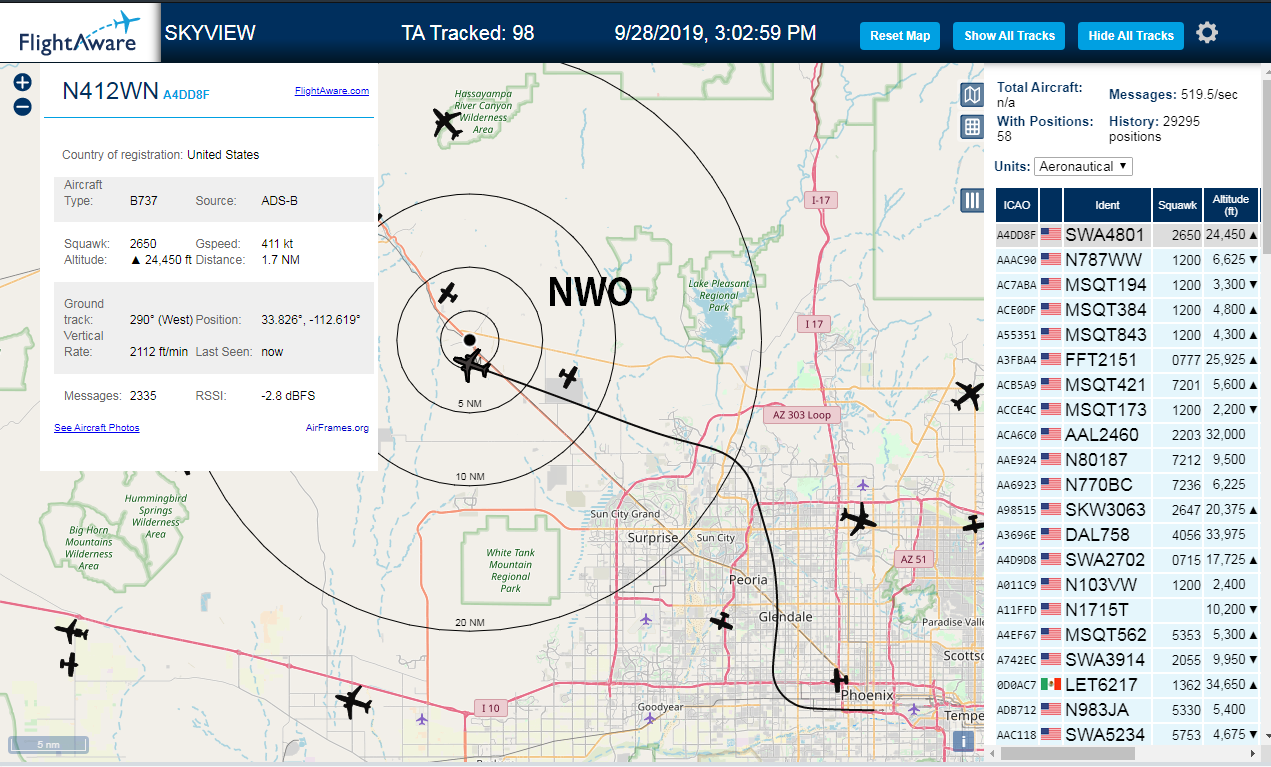The width and height of the screenshot is (1271, 767).
Task: Select small aircraft northwest of receiver dot
Action: (449, 294)
